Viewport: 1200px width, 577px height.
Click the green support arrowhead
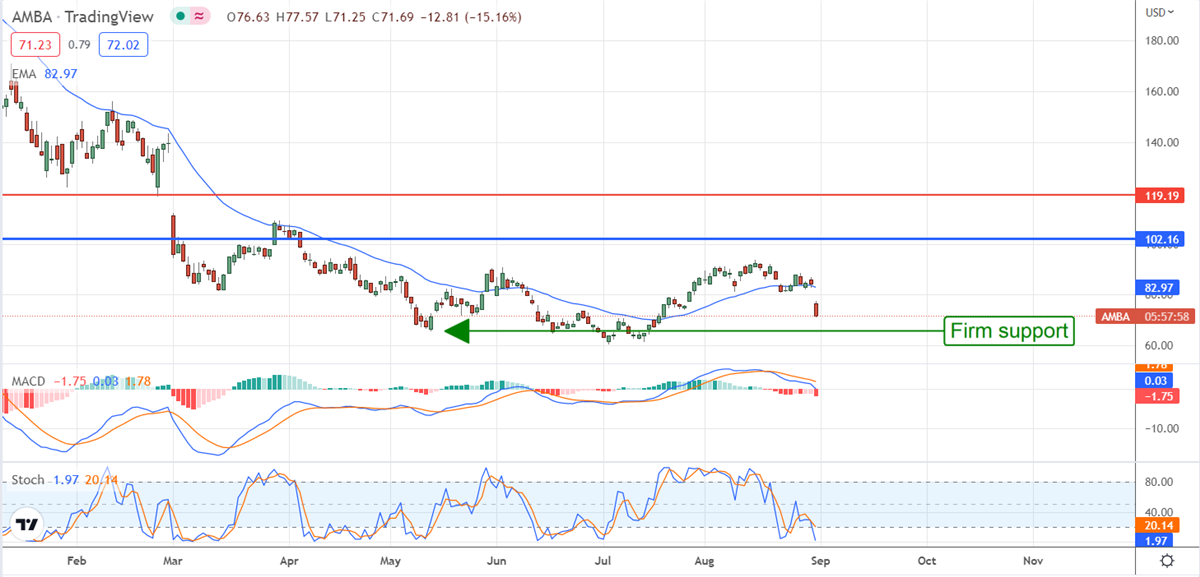coord(456,331)
